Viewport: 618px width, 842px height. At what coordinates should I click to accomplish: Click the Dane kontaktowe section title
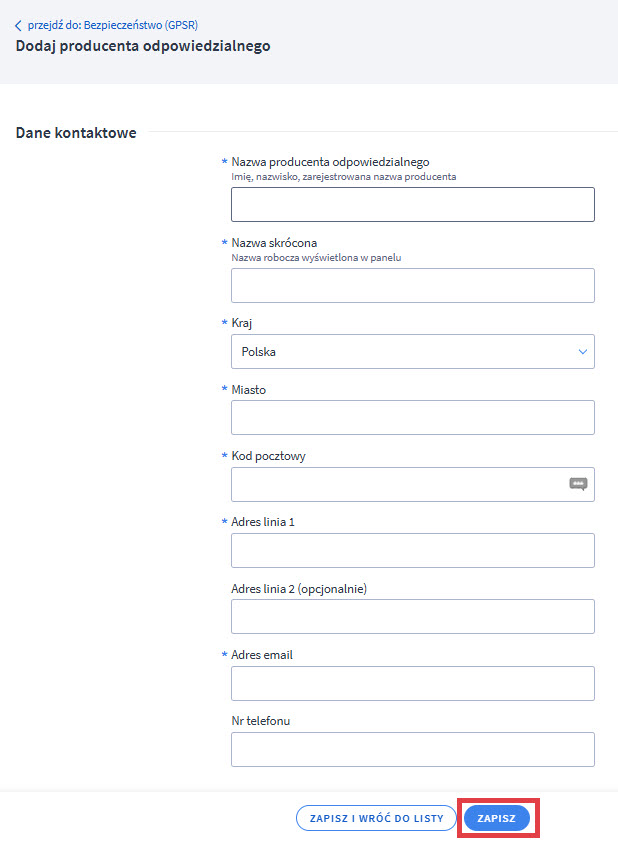(x=76, y=133)
